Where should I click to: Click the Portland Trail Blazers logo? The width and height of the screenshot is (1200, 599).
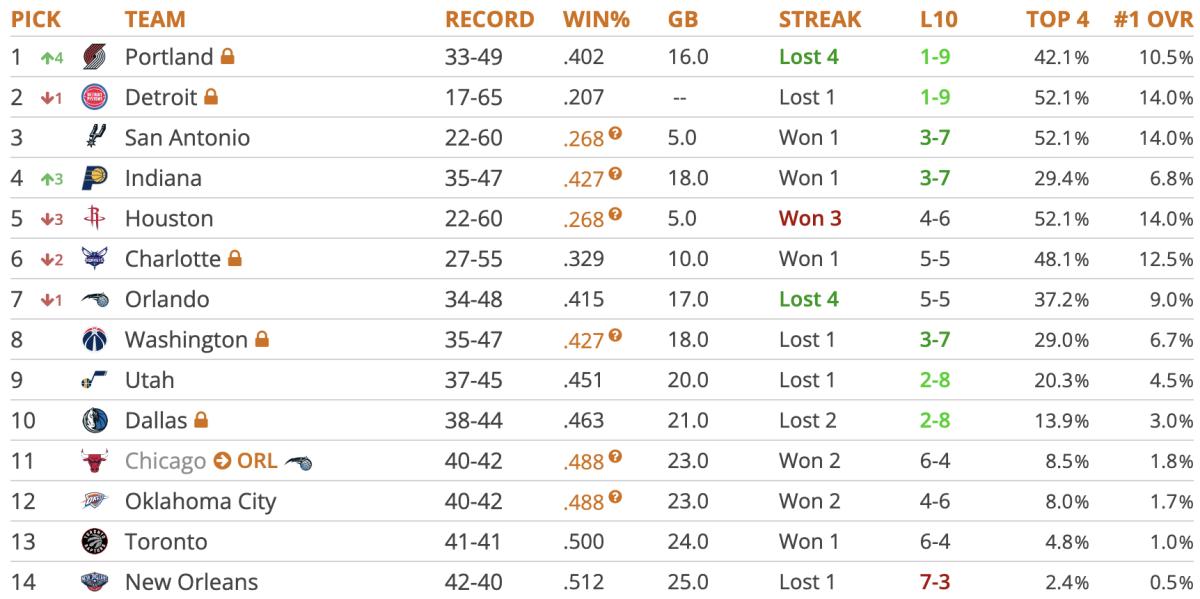point(93,57)
